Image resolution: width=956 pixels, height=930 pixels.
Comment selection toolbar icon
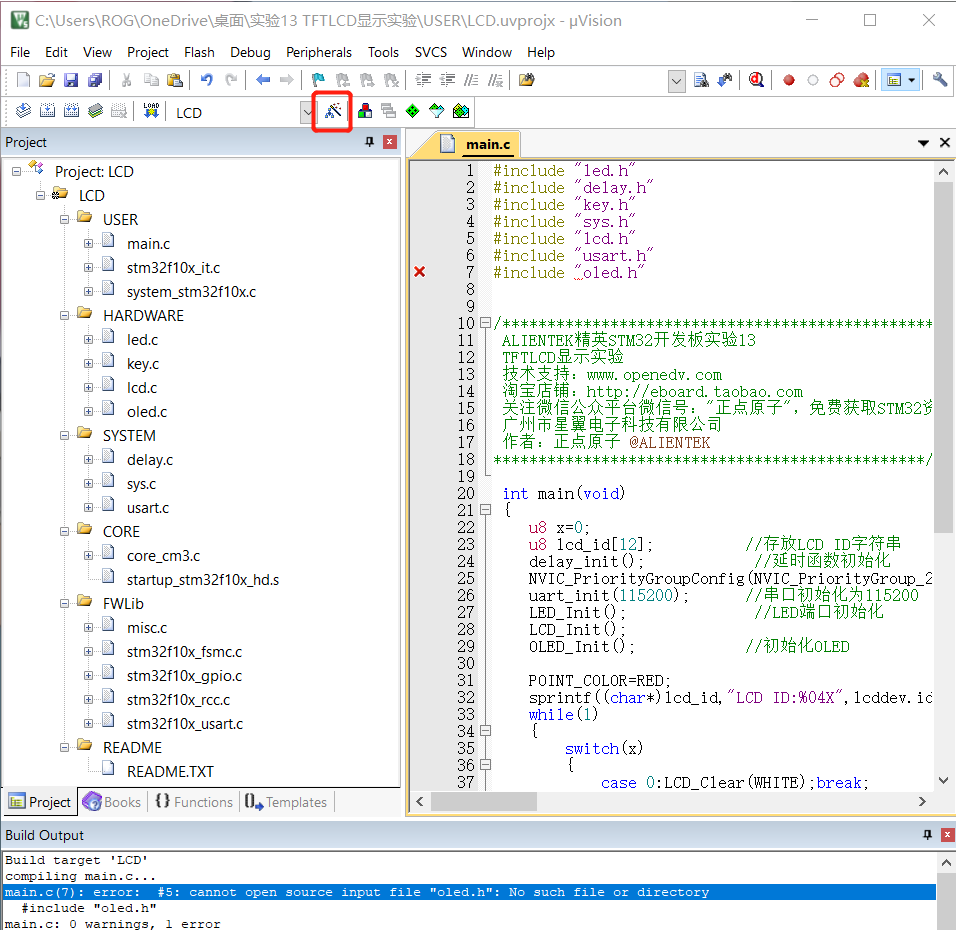click(471, 80)
